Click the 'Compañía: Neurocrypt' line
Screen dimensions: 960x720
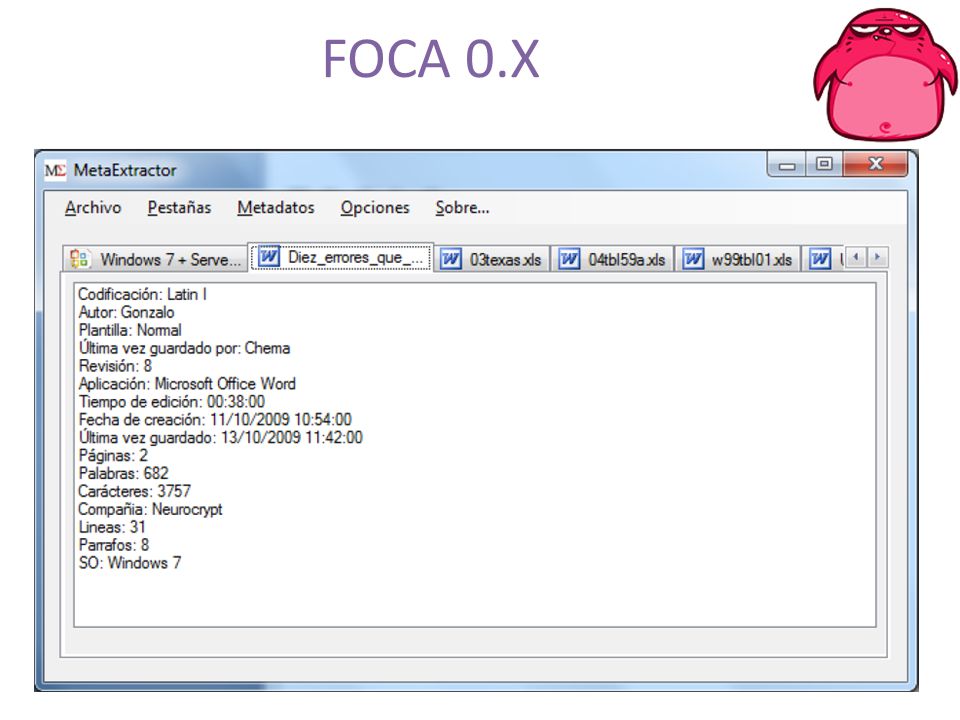pos(151,509)
